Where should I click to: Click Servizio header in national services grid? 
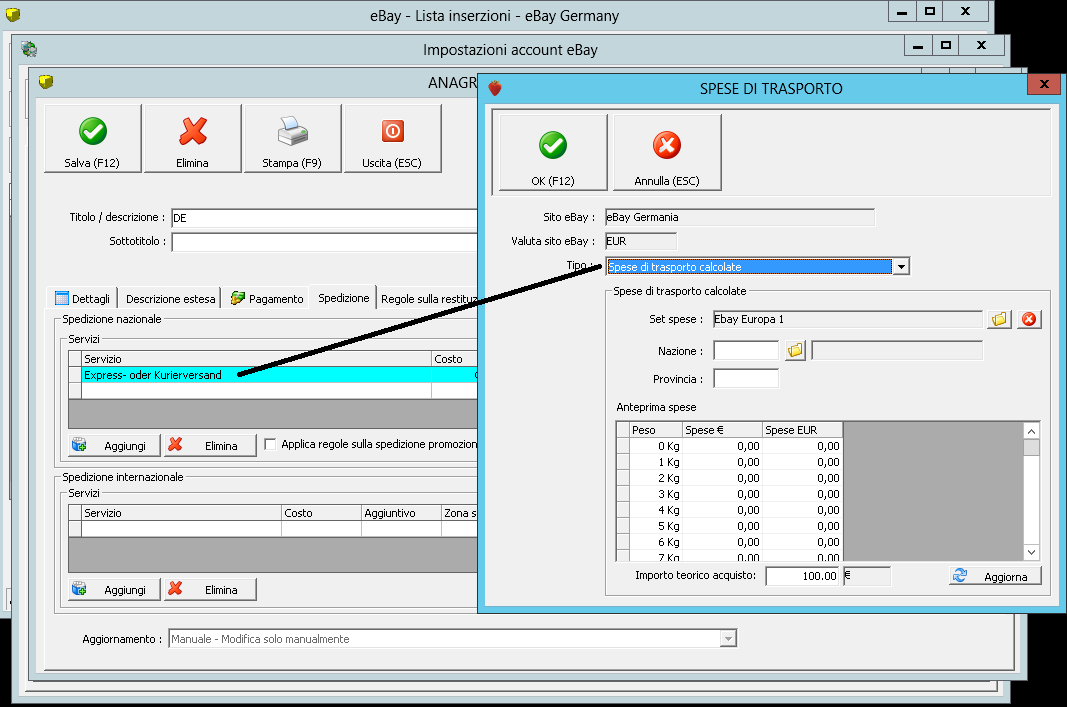257,359
